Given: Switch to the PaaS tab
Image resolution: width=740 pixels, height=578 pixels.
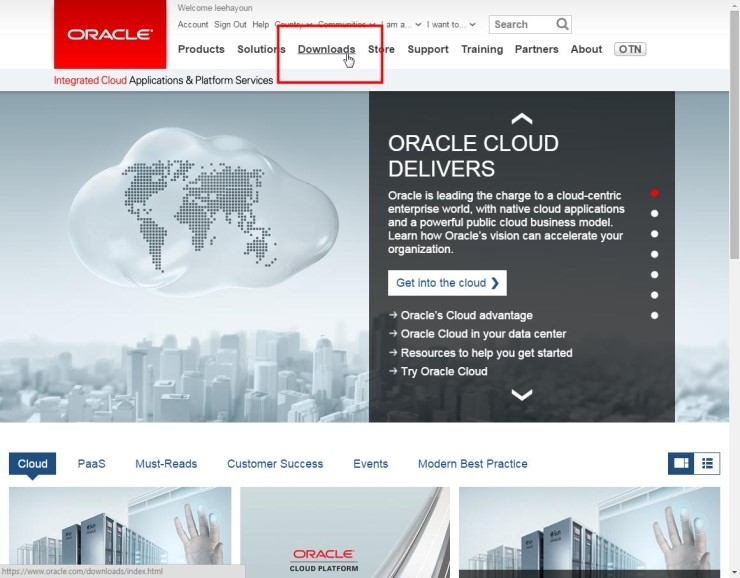Looking at the screenshot, I should [91, 463].
